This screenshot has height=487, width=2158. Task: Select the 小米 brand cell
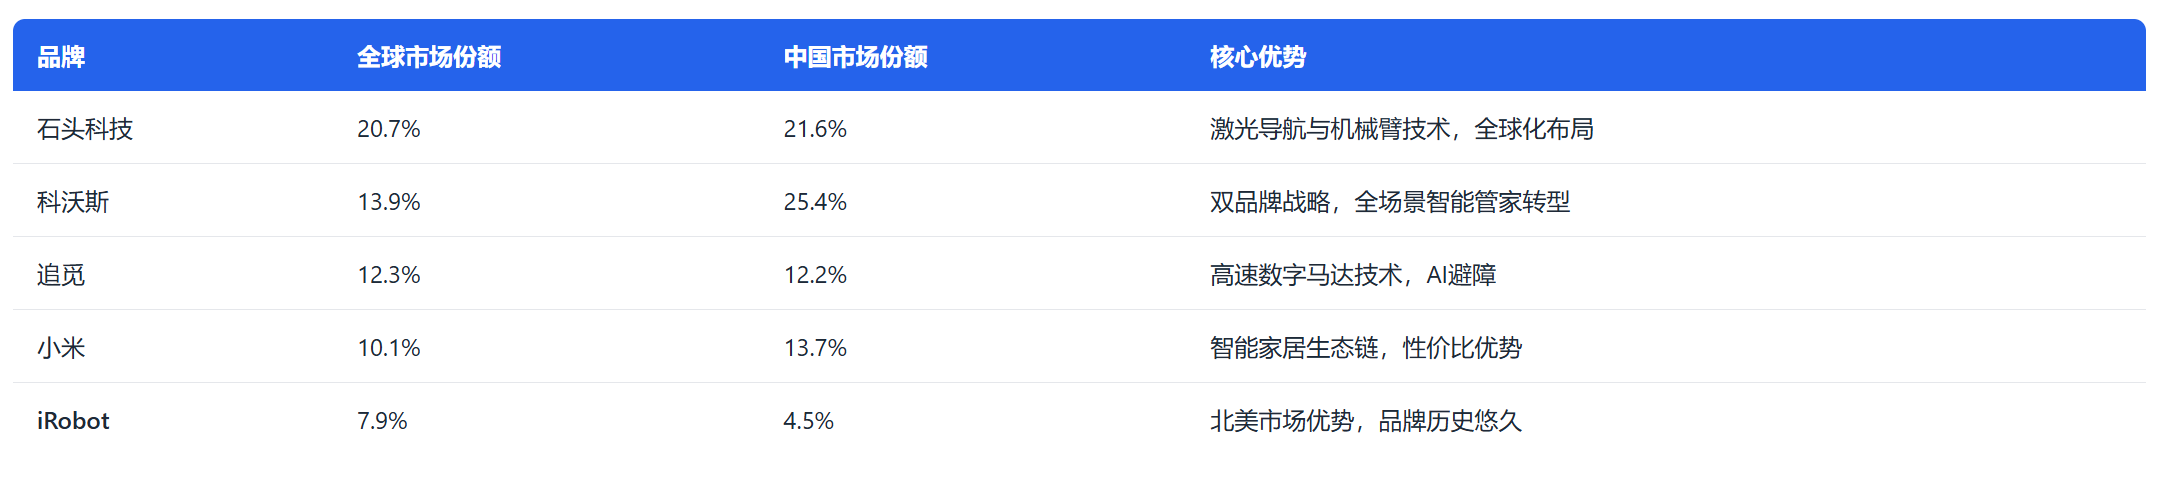[61, 348]
